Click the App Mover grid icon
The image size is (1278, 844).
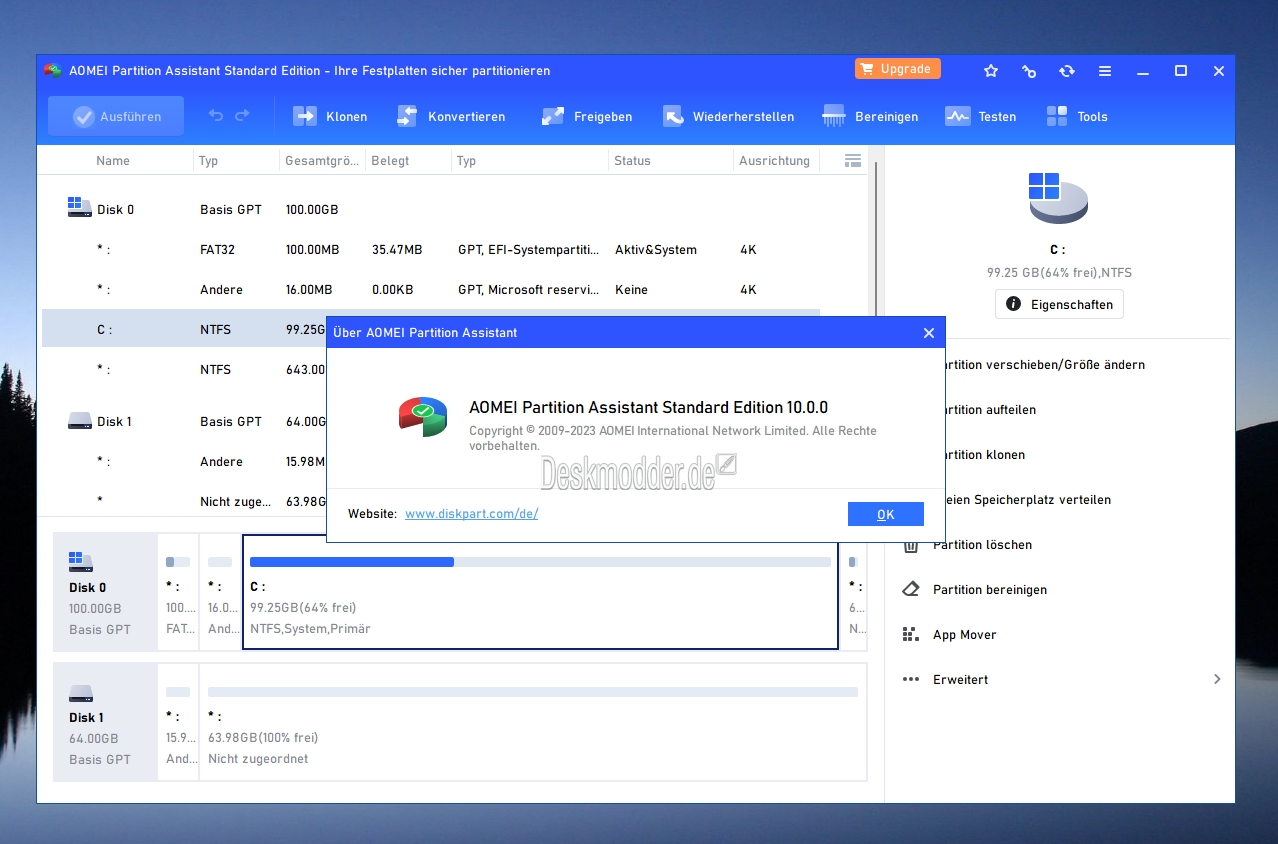(x=911, y=635)
